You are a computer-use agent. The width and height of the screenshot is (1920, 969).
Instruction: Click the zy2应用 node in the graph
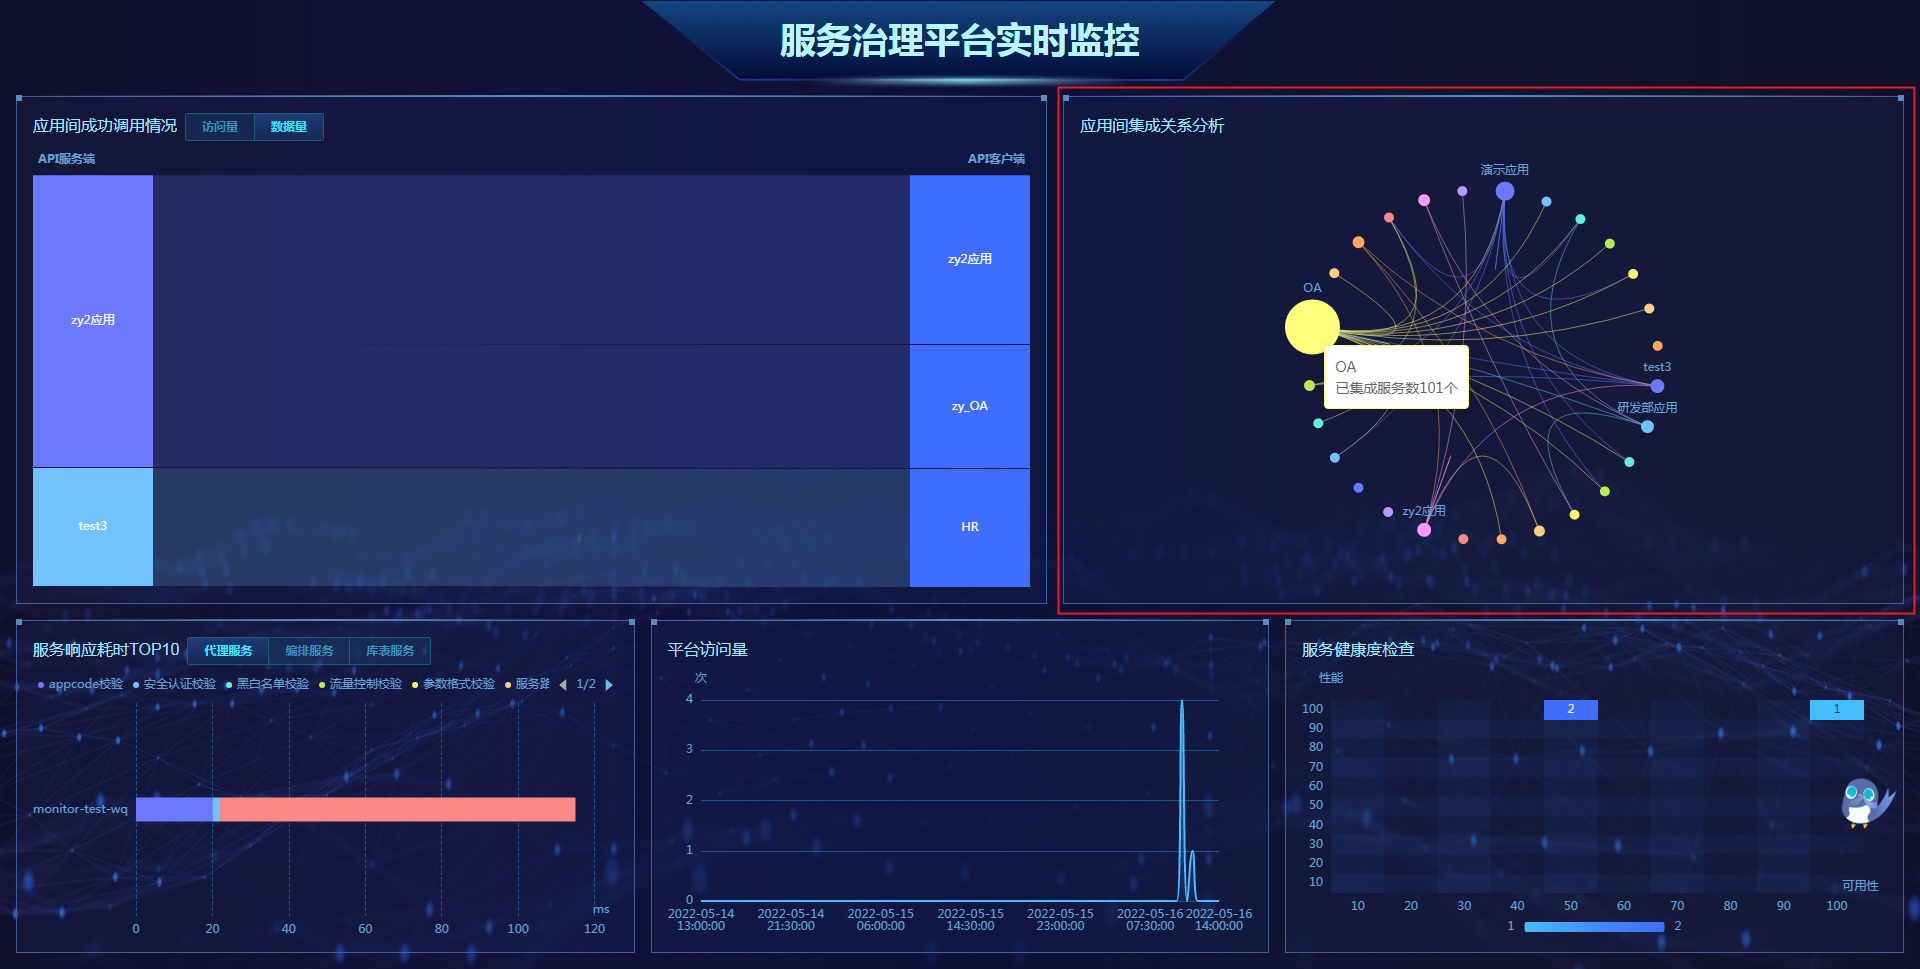coord(1424,530)
